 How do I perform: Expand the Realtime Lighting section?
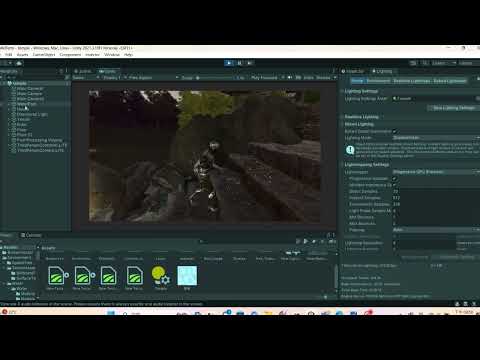click(x=342, y=117)
